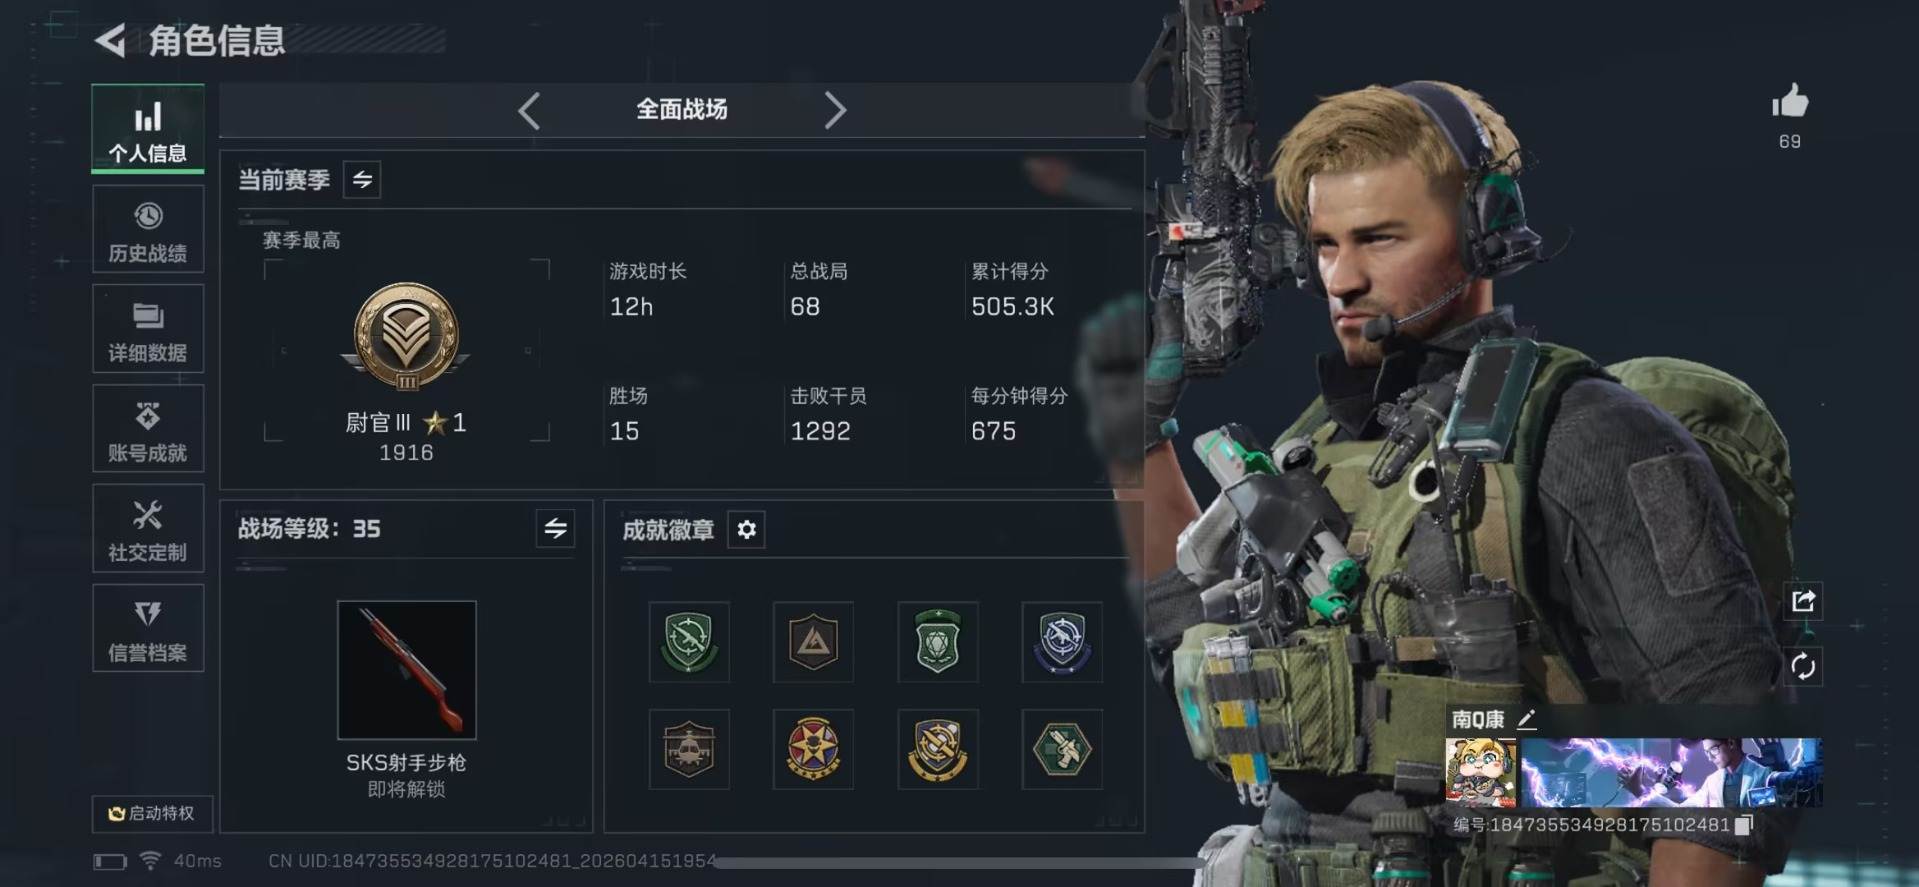The image size is (1919, 887).
Task: Click the player avatar picture
Action: [x=1480, y=772]
